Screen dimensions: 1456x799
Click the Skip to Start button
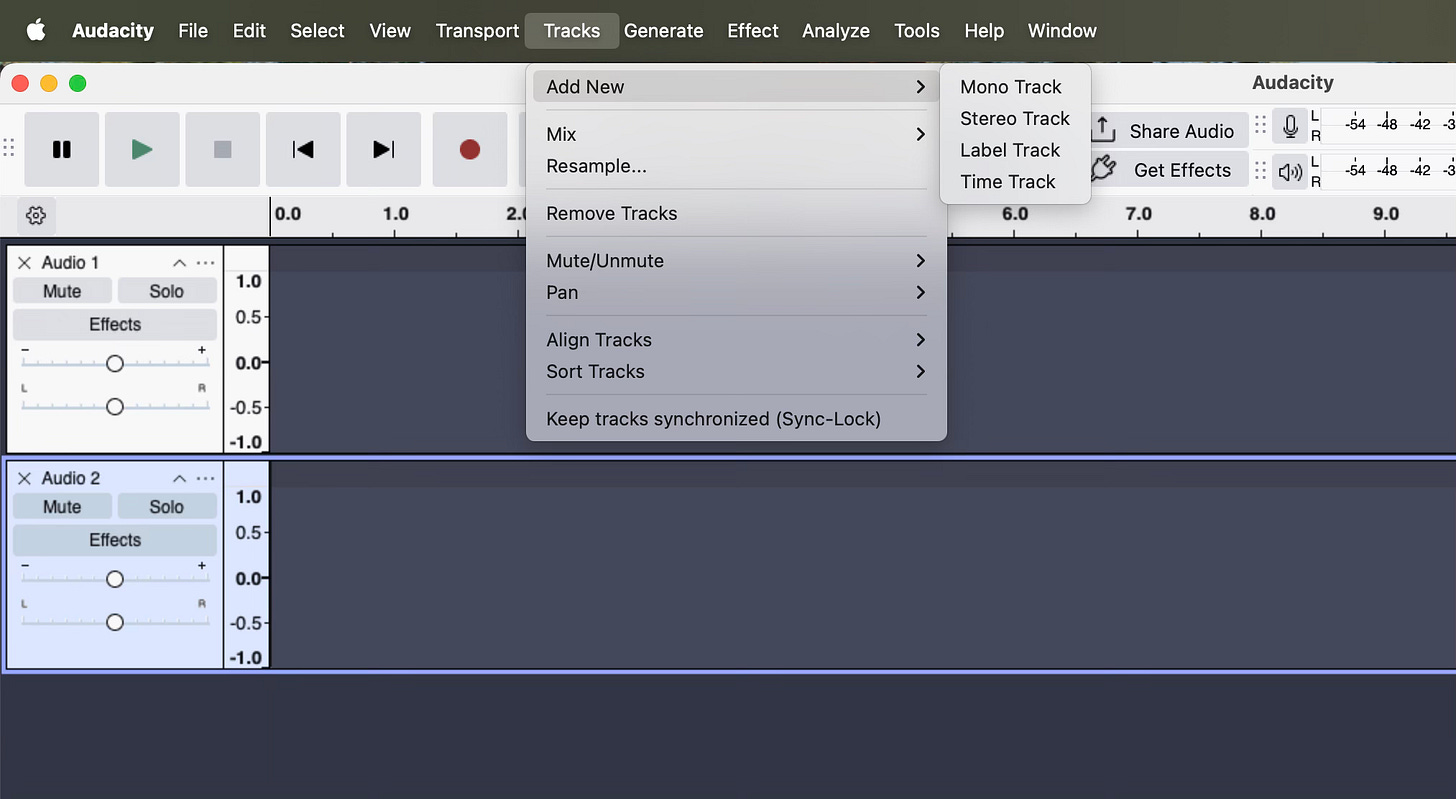[303, 150]
